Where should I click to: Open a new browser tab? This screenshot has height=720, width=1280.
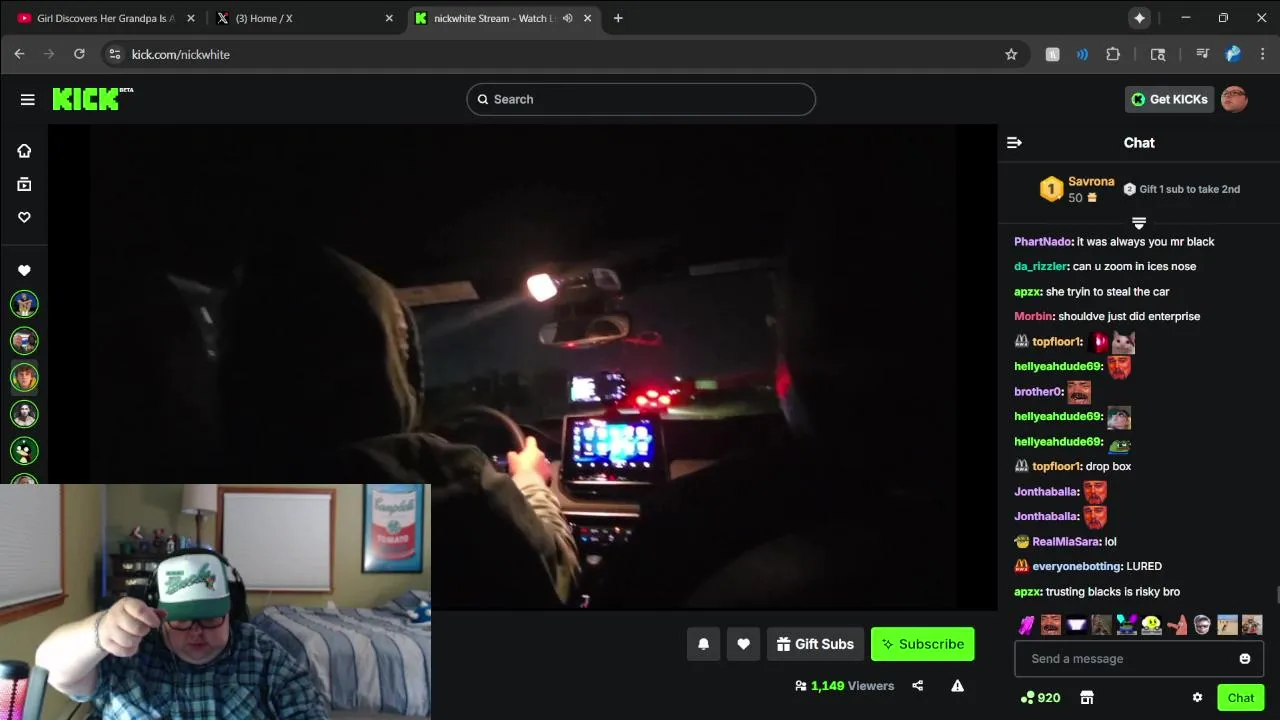coord(618,18)
